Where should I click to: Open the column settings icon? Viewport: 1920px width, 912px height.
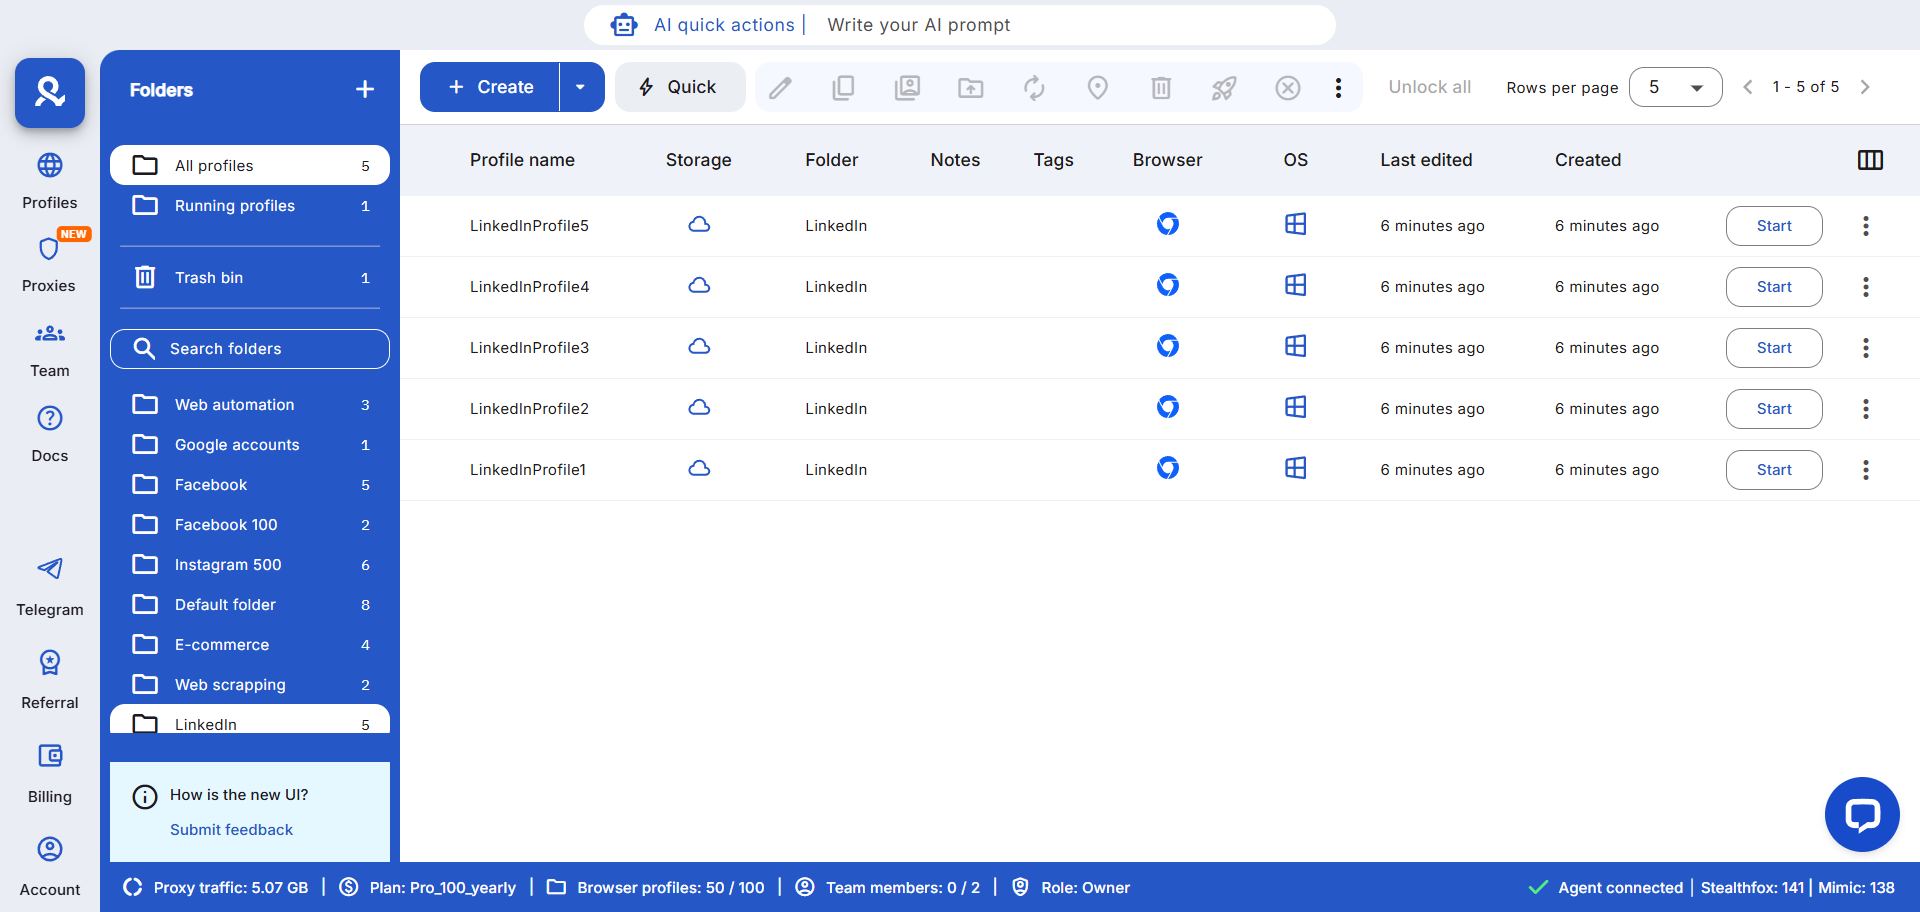pos(1870,160)
